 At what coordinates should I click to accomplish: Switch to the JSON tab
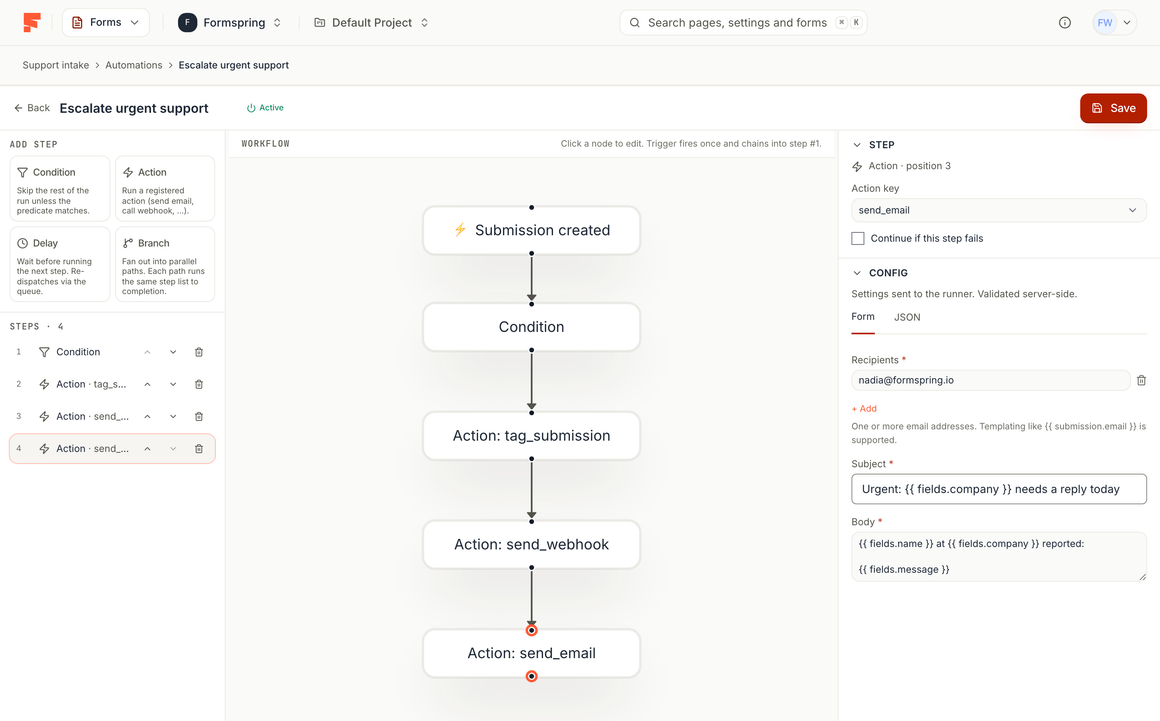(x=907, y=317)
